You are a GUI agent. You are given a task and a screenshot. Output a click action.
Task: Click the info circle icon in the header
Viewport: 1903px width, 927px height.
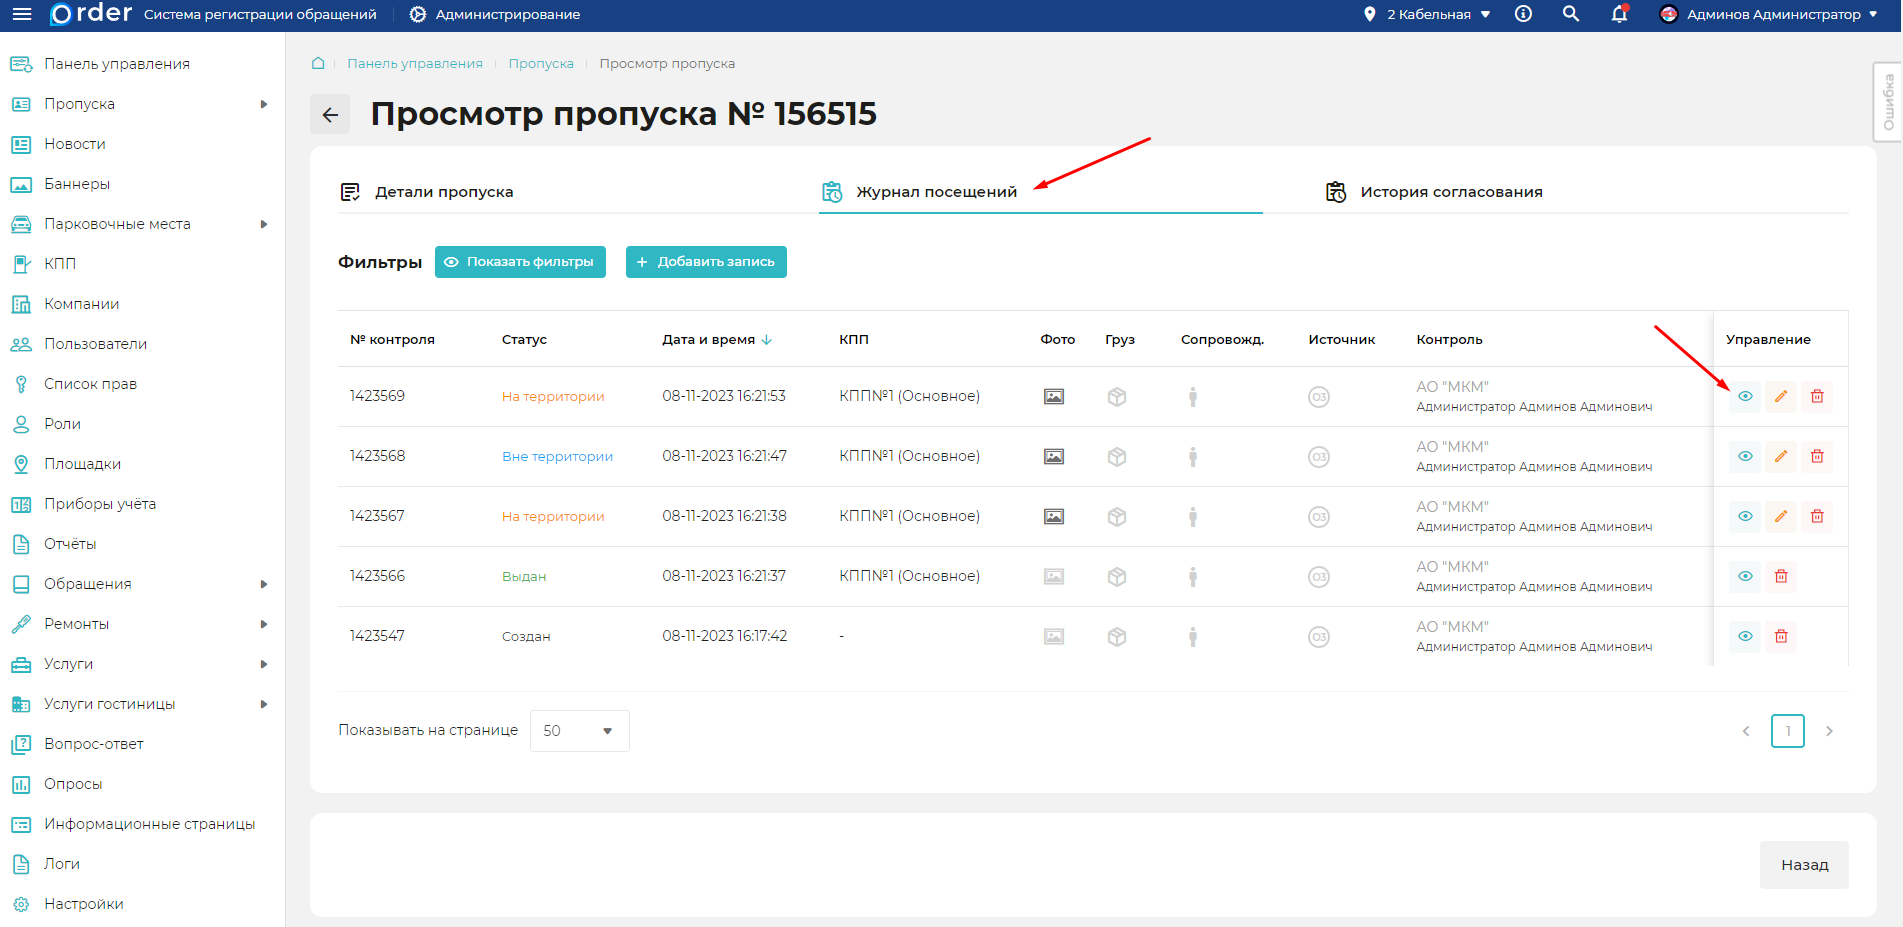(1523, 14)
